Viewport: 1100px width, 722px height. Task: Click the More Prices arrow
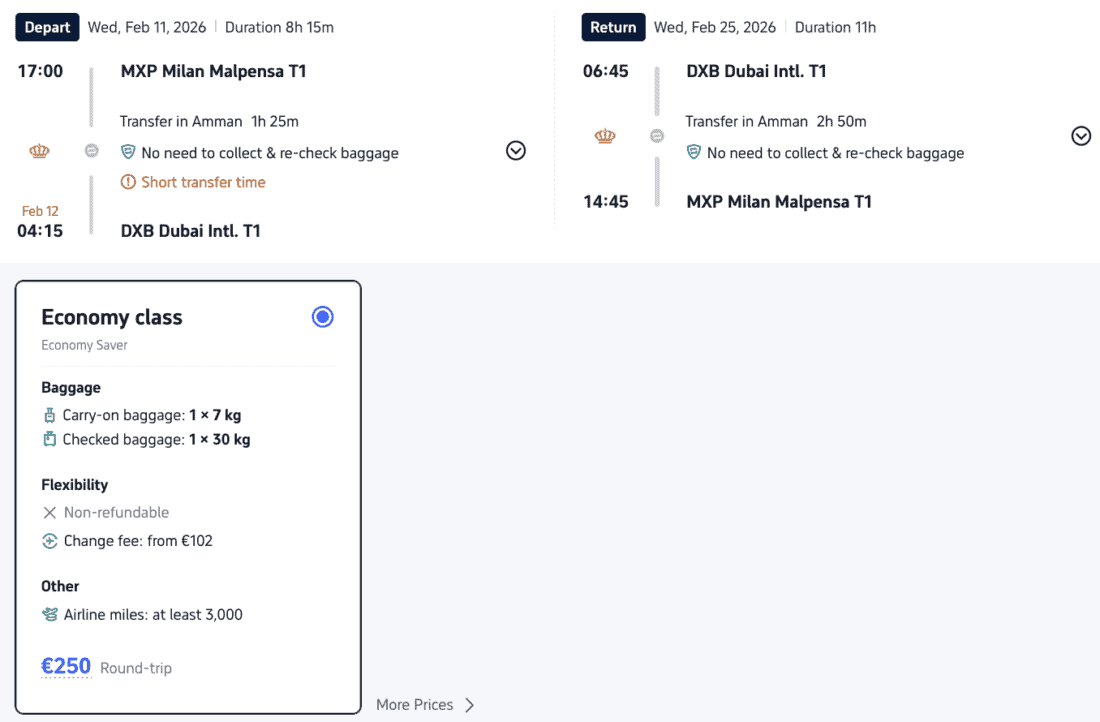(470, 705)
